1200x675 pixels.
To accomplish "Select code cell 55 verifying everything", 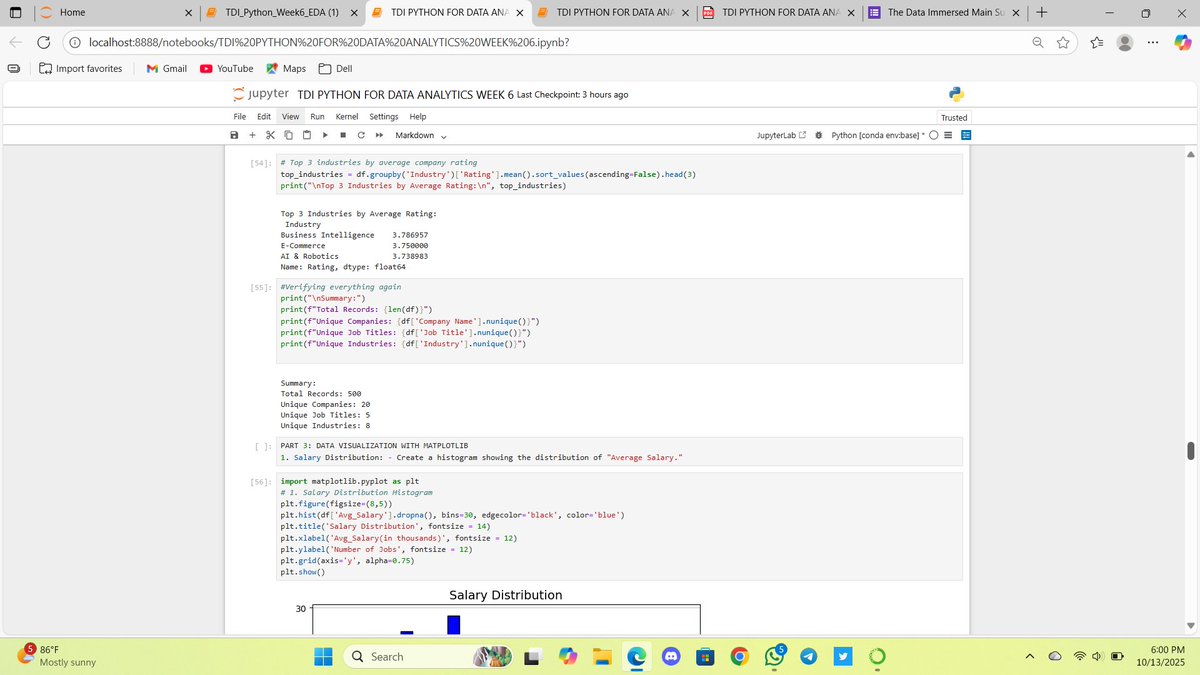I will pyautogui.click(x=621, y=320).
